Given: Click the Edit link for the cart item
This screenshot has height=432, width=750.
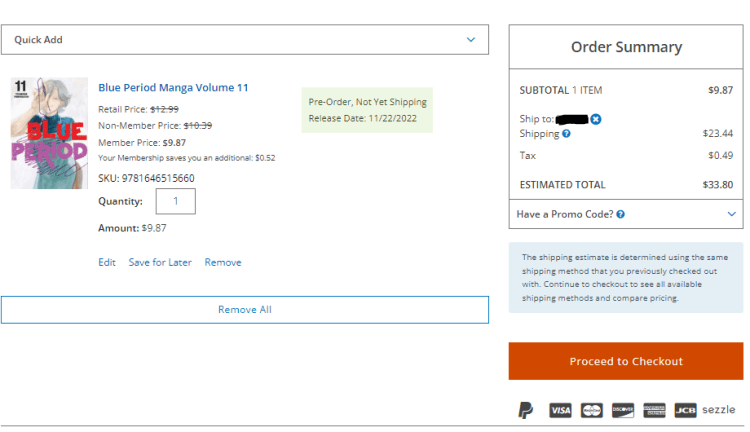Looking at the screenshot, I should pos(107,262).
